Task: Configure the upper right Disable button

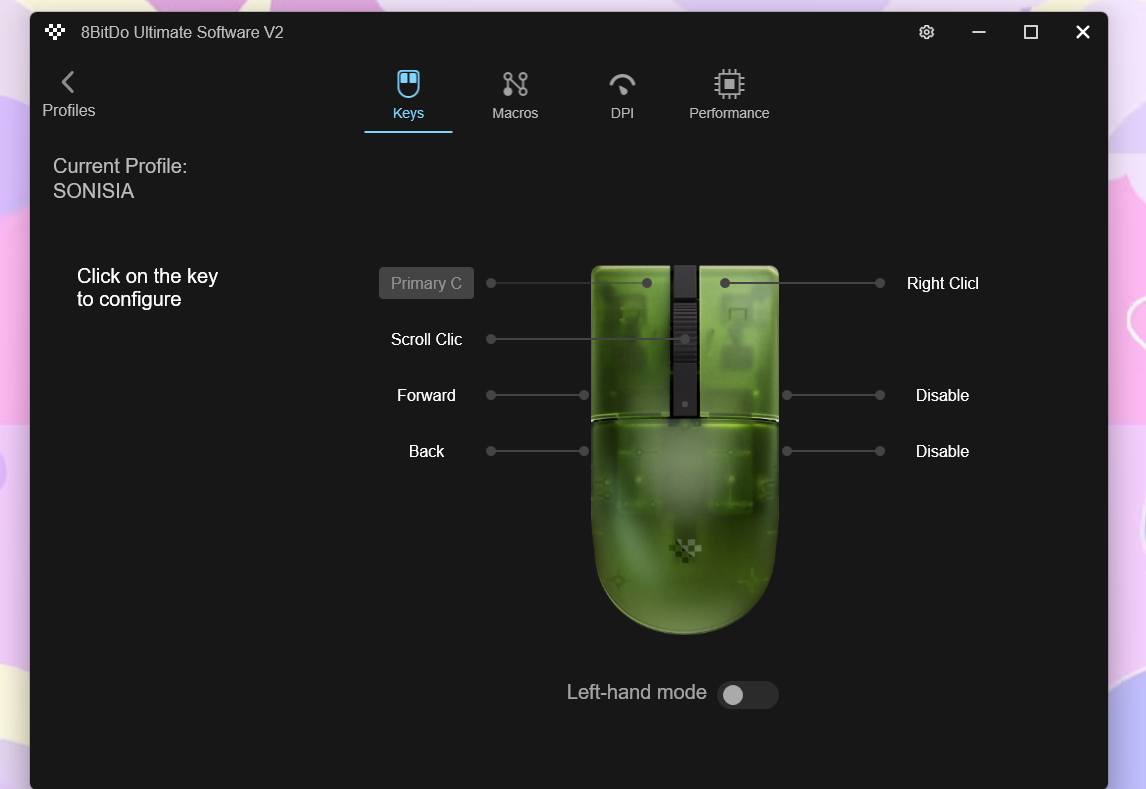Action: [942, 395]
